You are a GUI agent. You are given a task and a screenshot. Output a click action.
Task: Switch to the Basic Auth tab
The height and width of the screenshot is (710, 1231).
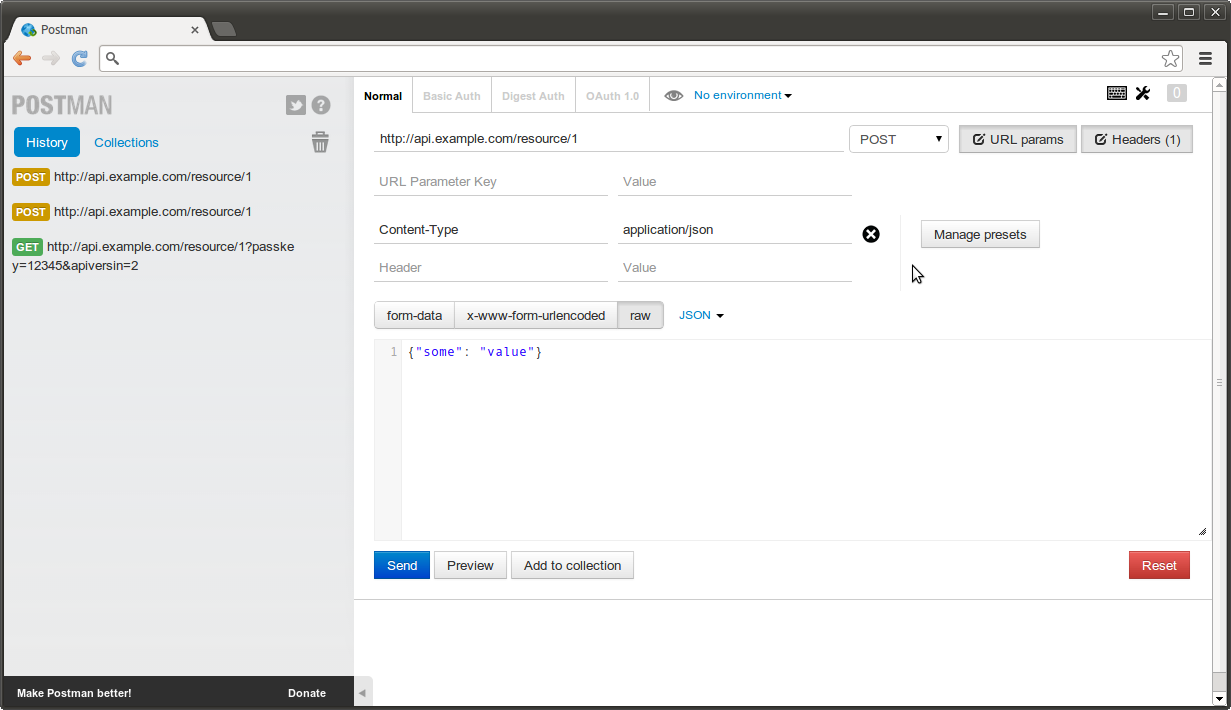click(x=451, y=96)
